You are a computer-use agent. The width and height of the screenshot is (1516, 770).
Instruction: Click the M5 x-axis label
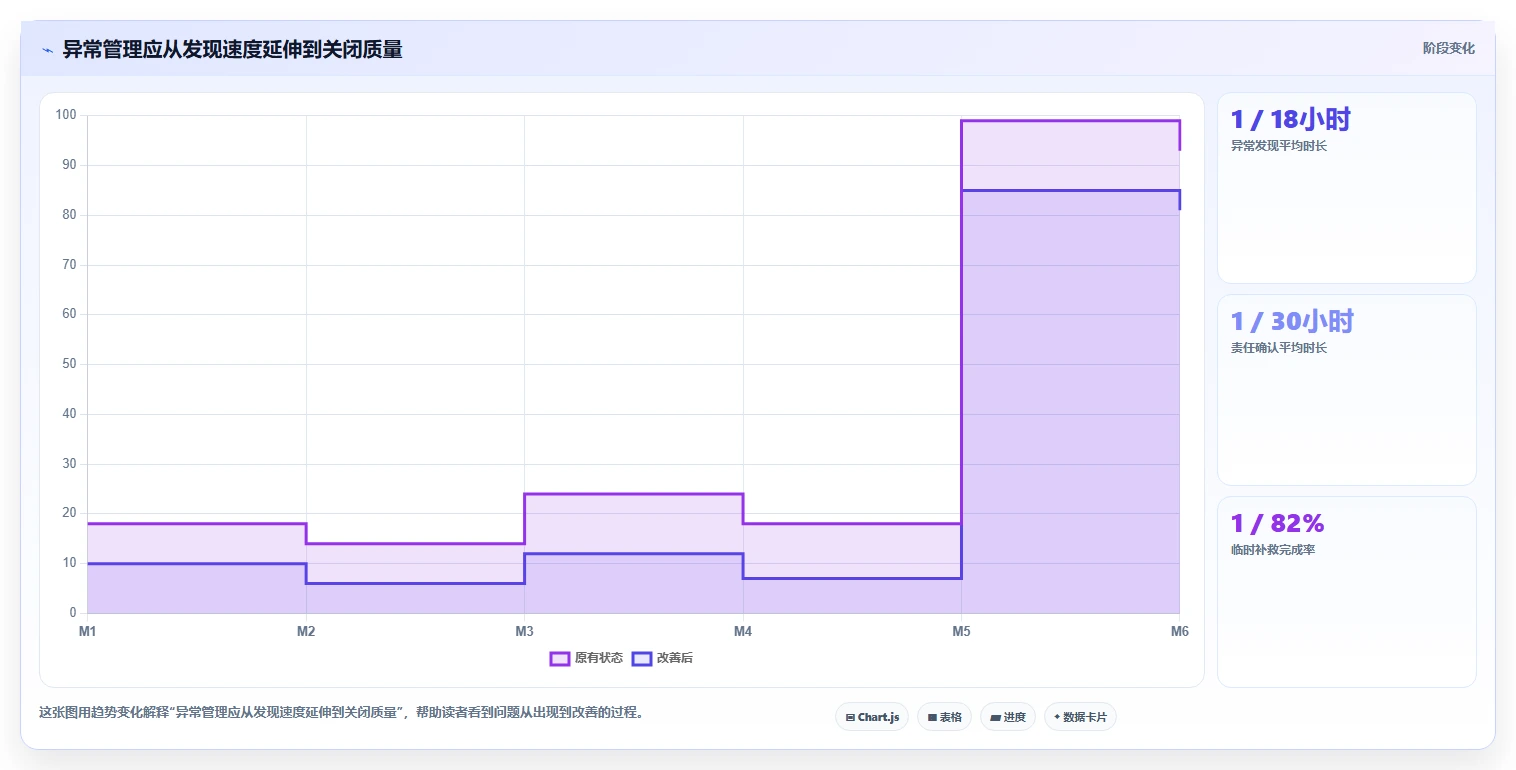click(961, 631)
